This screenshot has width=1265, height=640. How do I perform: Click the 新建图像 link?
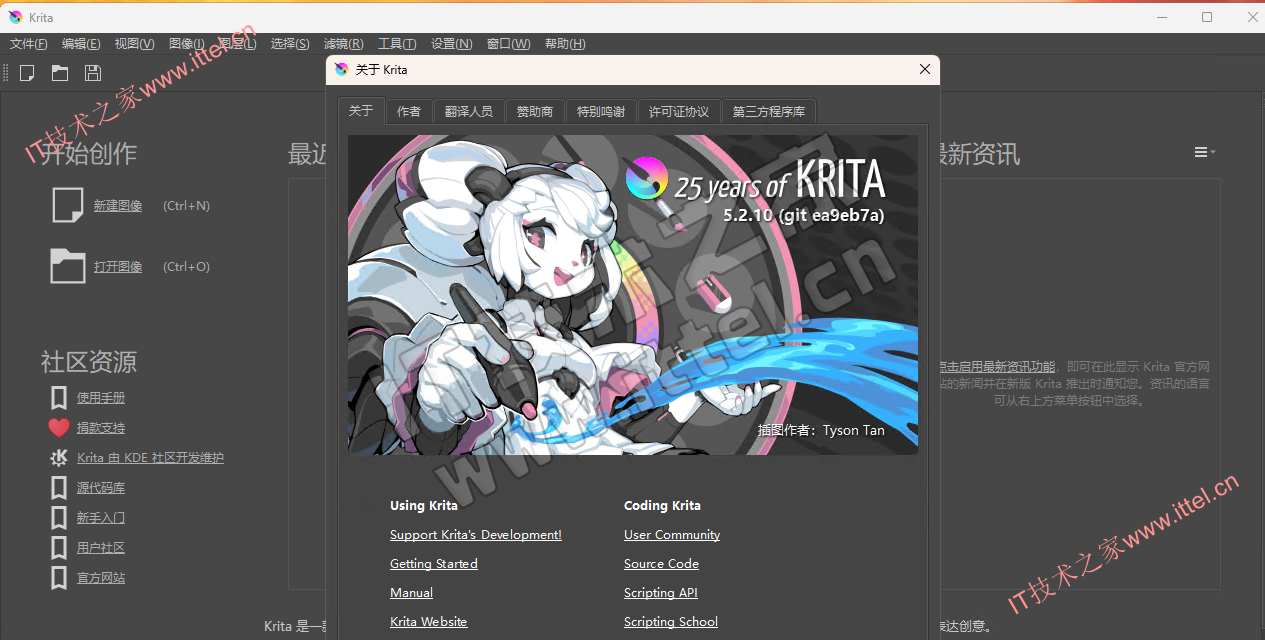[x=118, y=206]
